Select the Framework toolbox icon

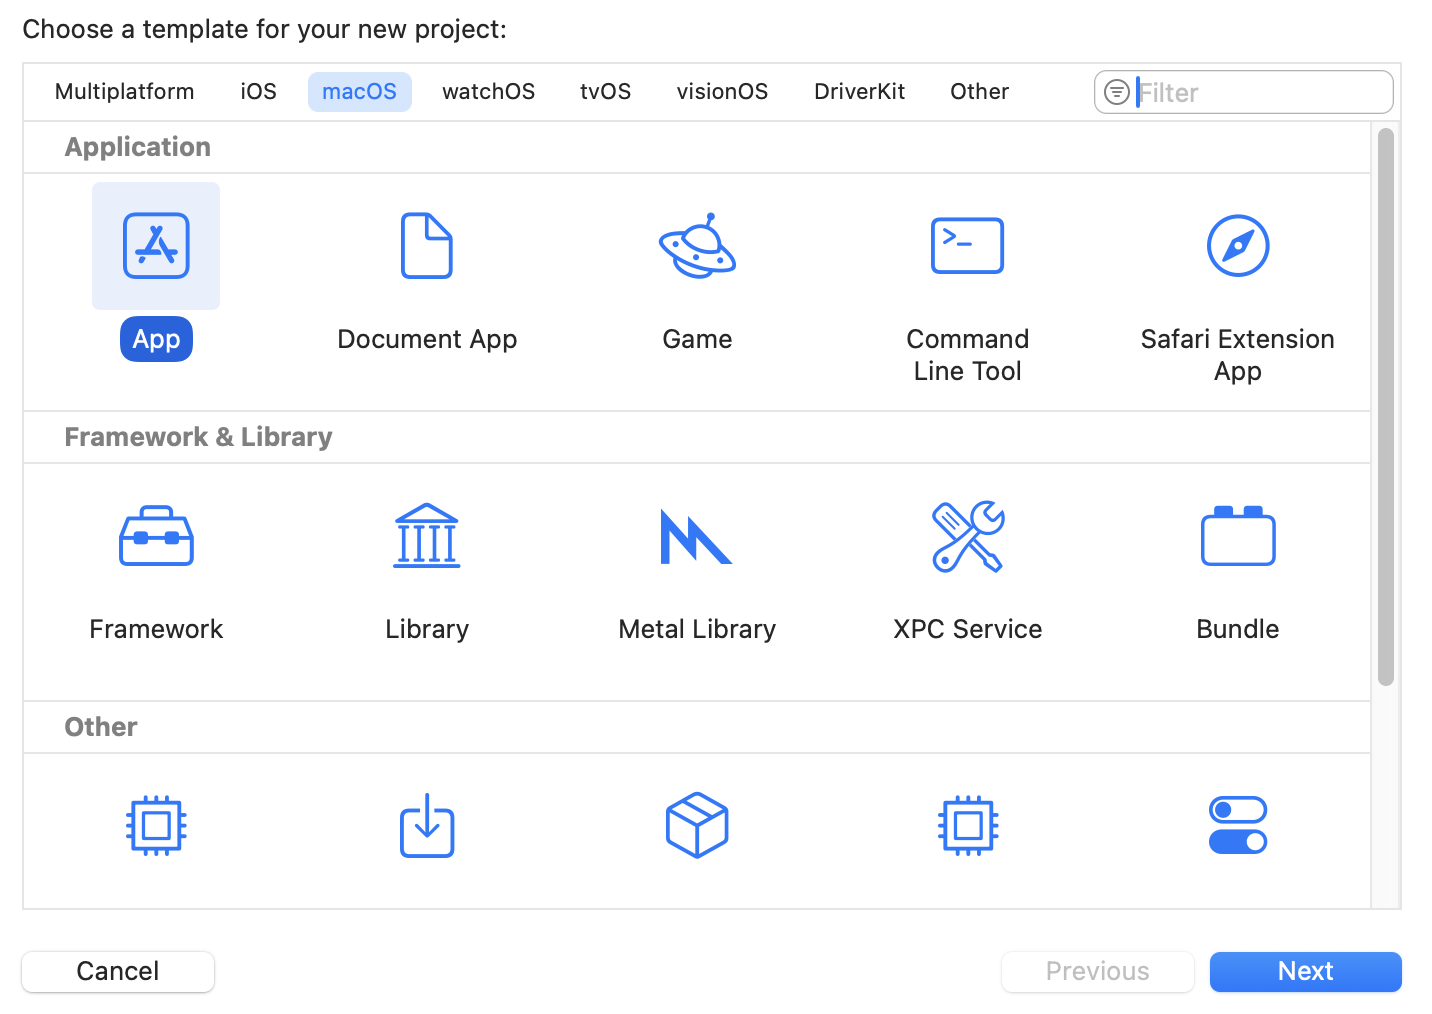pos(156,537)
